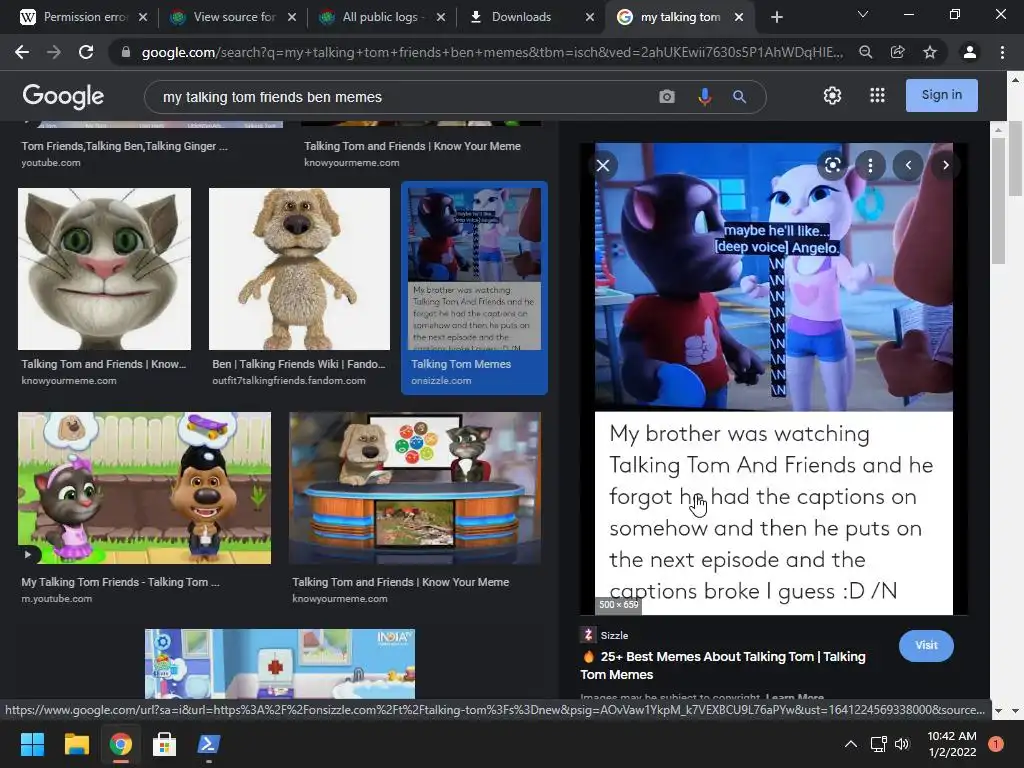Open the 25+ Best Memes About Talking Tom link
The height and width of the screenshot is (768, 1024).
click(x=724, y=665)
